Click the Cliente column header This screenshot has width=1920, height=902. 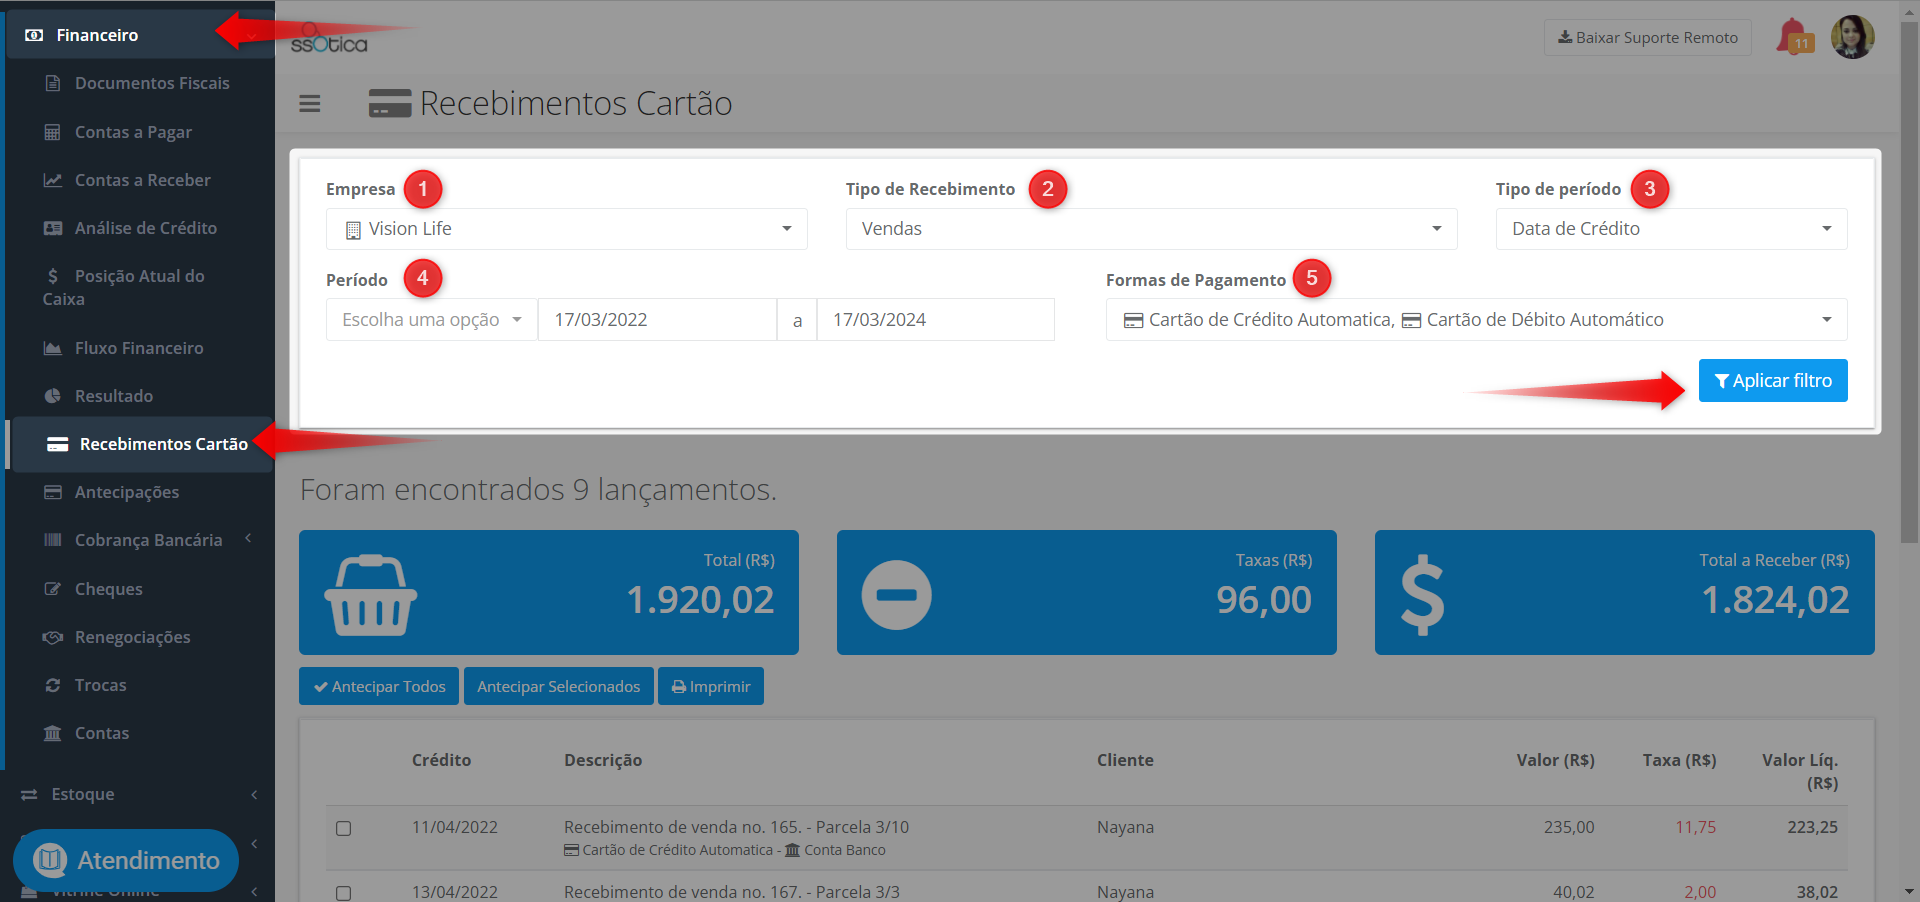[x=1125, y=760]
